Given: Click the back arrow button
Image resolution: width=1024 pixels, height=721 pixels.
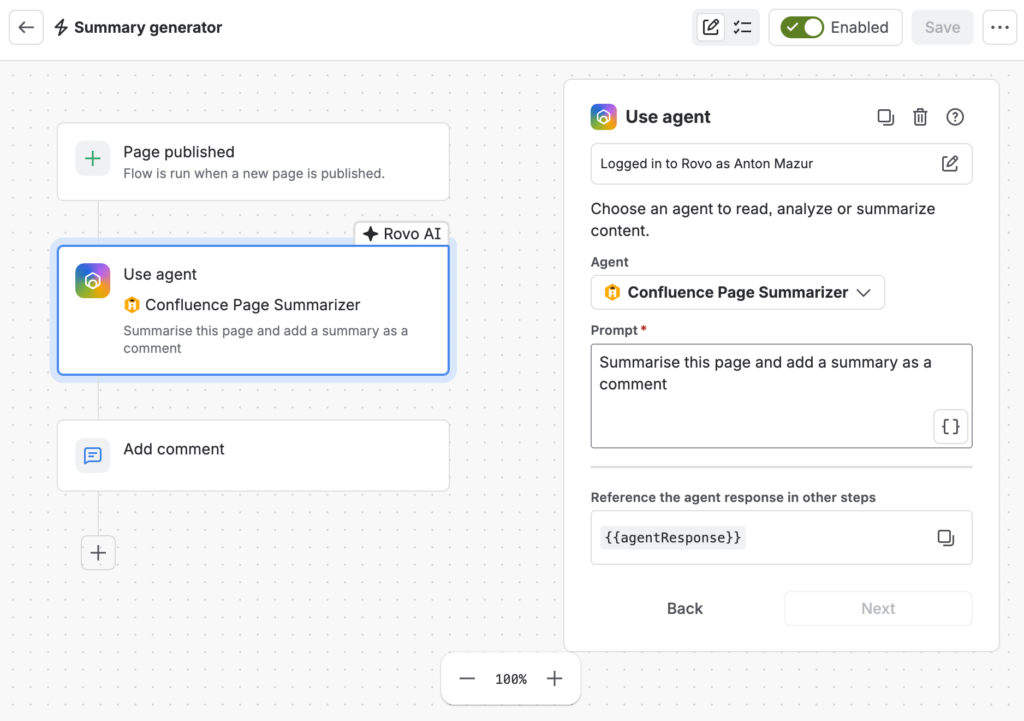Looking at the screenshot, I should pyautogui.click(x=26, y=27).
